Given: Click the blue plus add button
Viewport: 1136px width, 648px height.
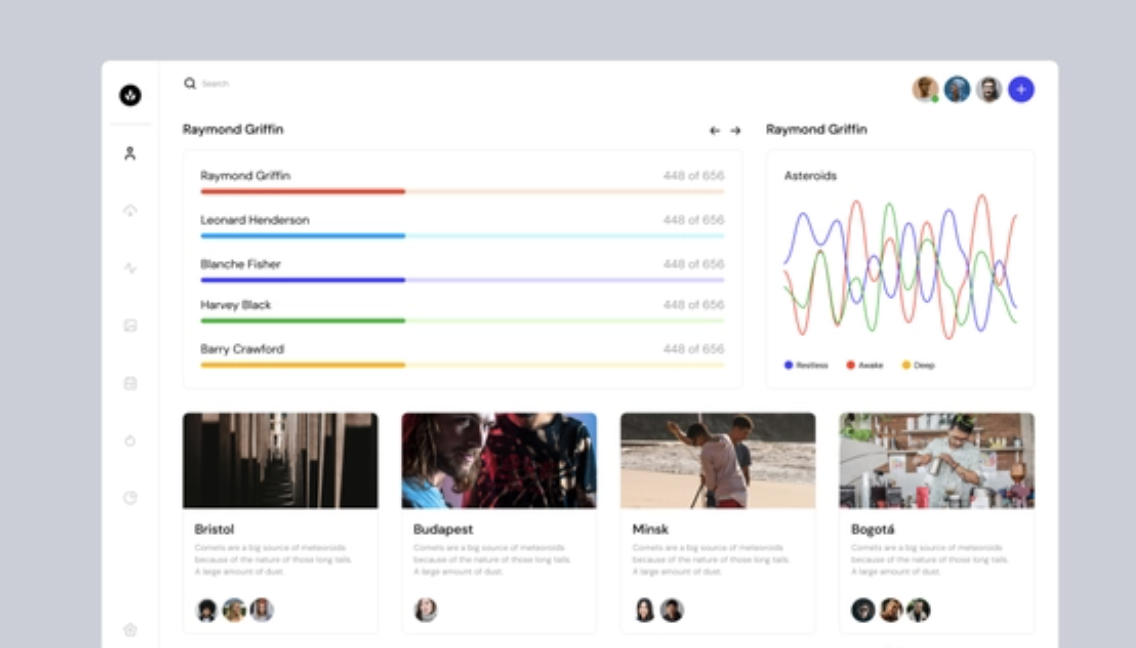Looking at the screenshot, I should click(1020, 90).
